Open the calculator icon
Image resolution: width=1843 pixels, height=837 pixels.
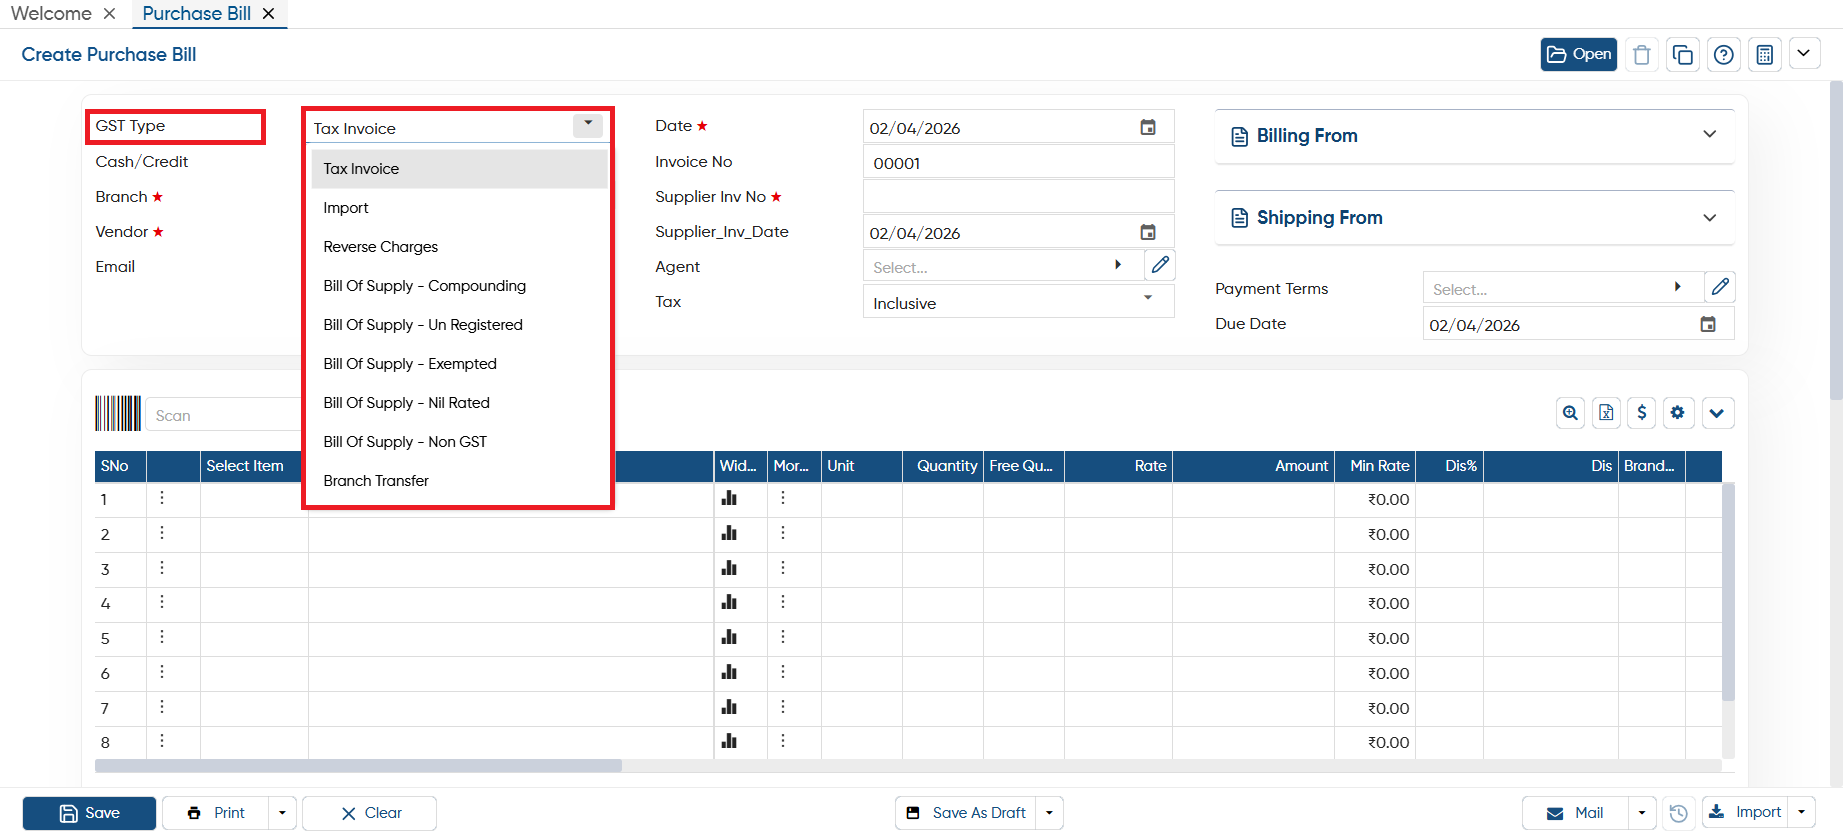click(1764, 54)
